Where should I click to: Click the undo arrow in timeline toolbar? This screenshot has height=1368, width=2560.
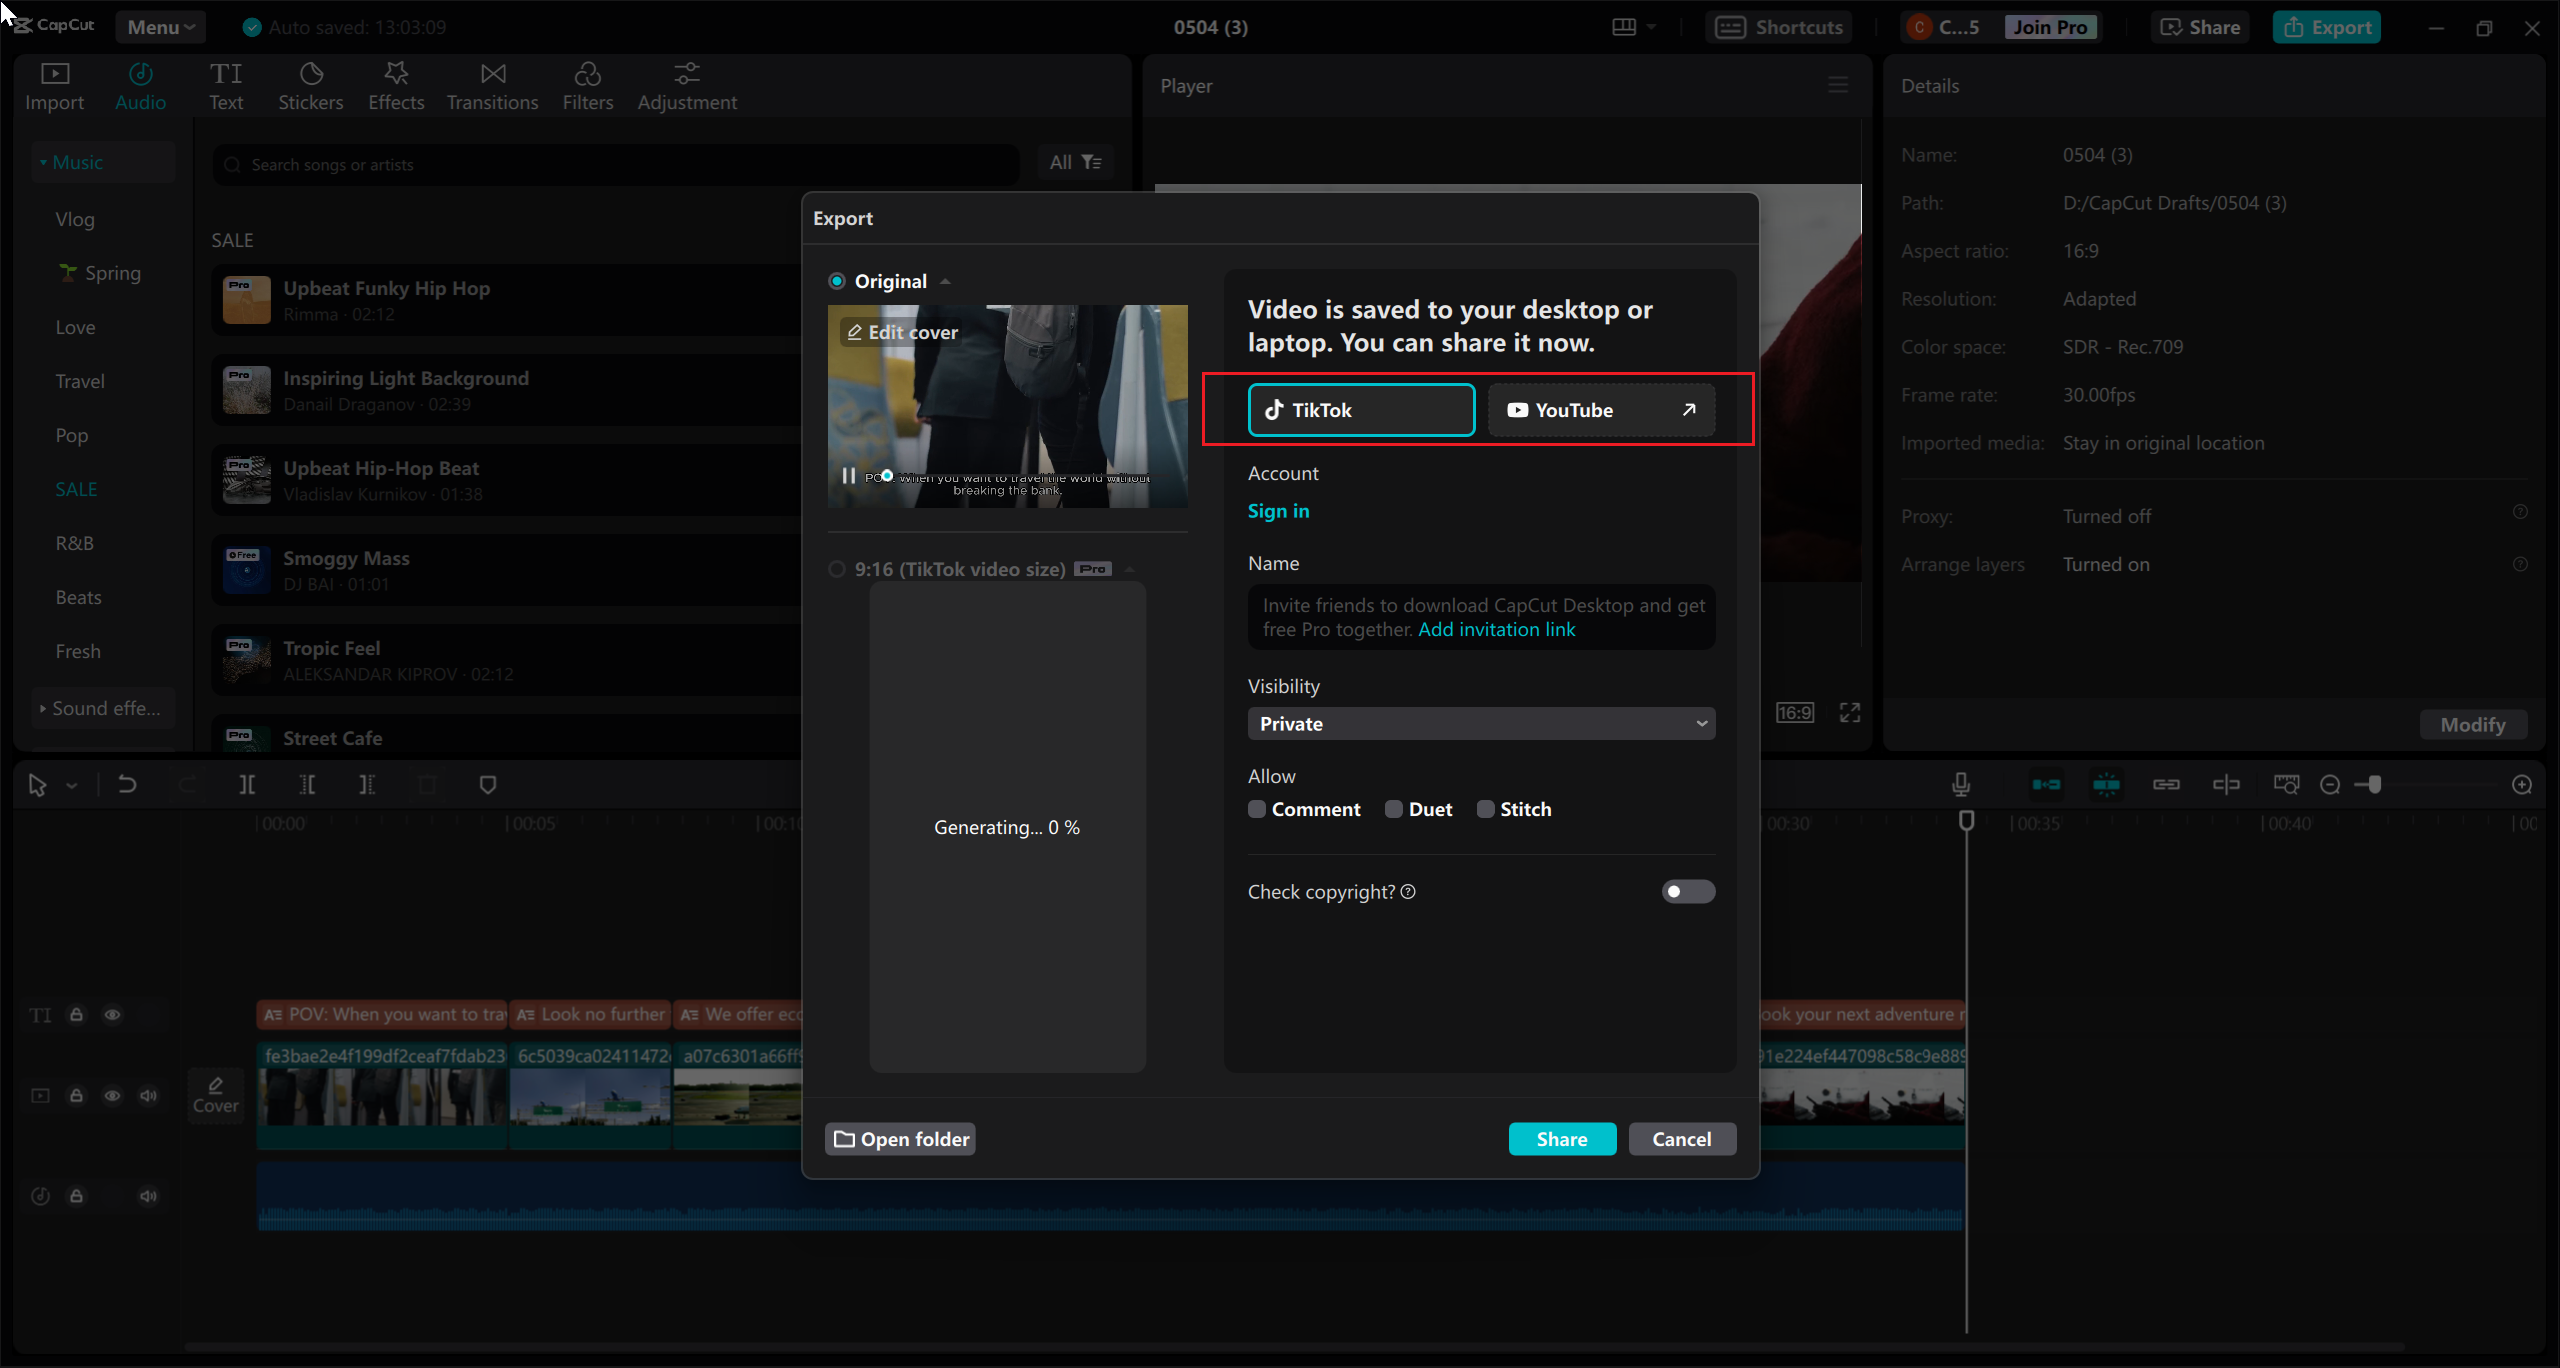pyautogui.click(x=127, y=785)
